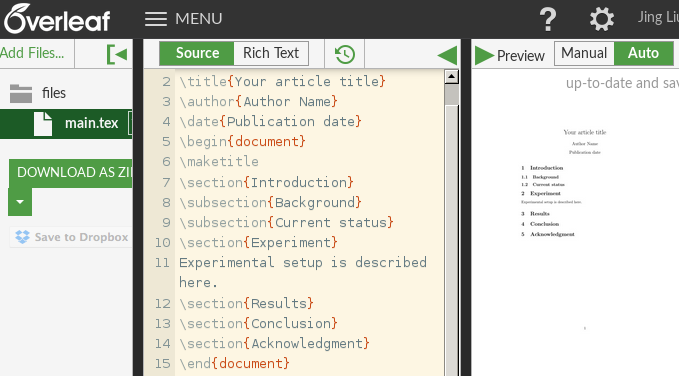This screenshot has width=679, height=376.
Task: Click line 5 \begin{document}
Action: tap(242, 142)
